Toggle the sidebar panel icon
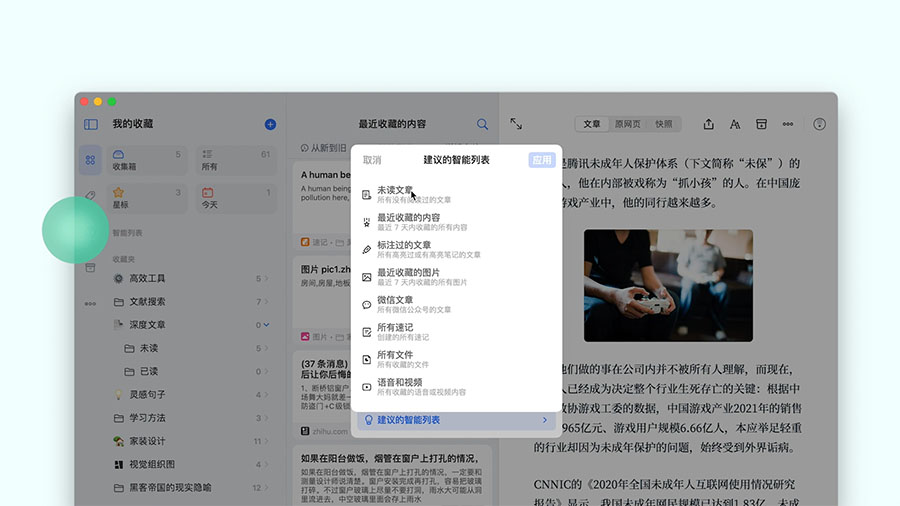This screenshot has width=900, height=506. click(x=91, y=124)
